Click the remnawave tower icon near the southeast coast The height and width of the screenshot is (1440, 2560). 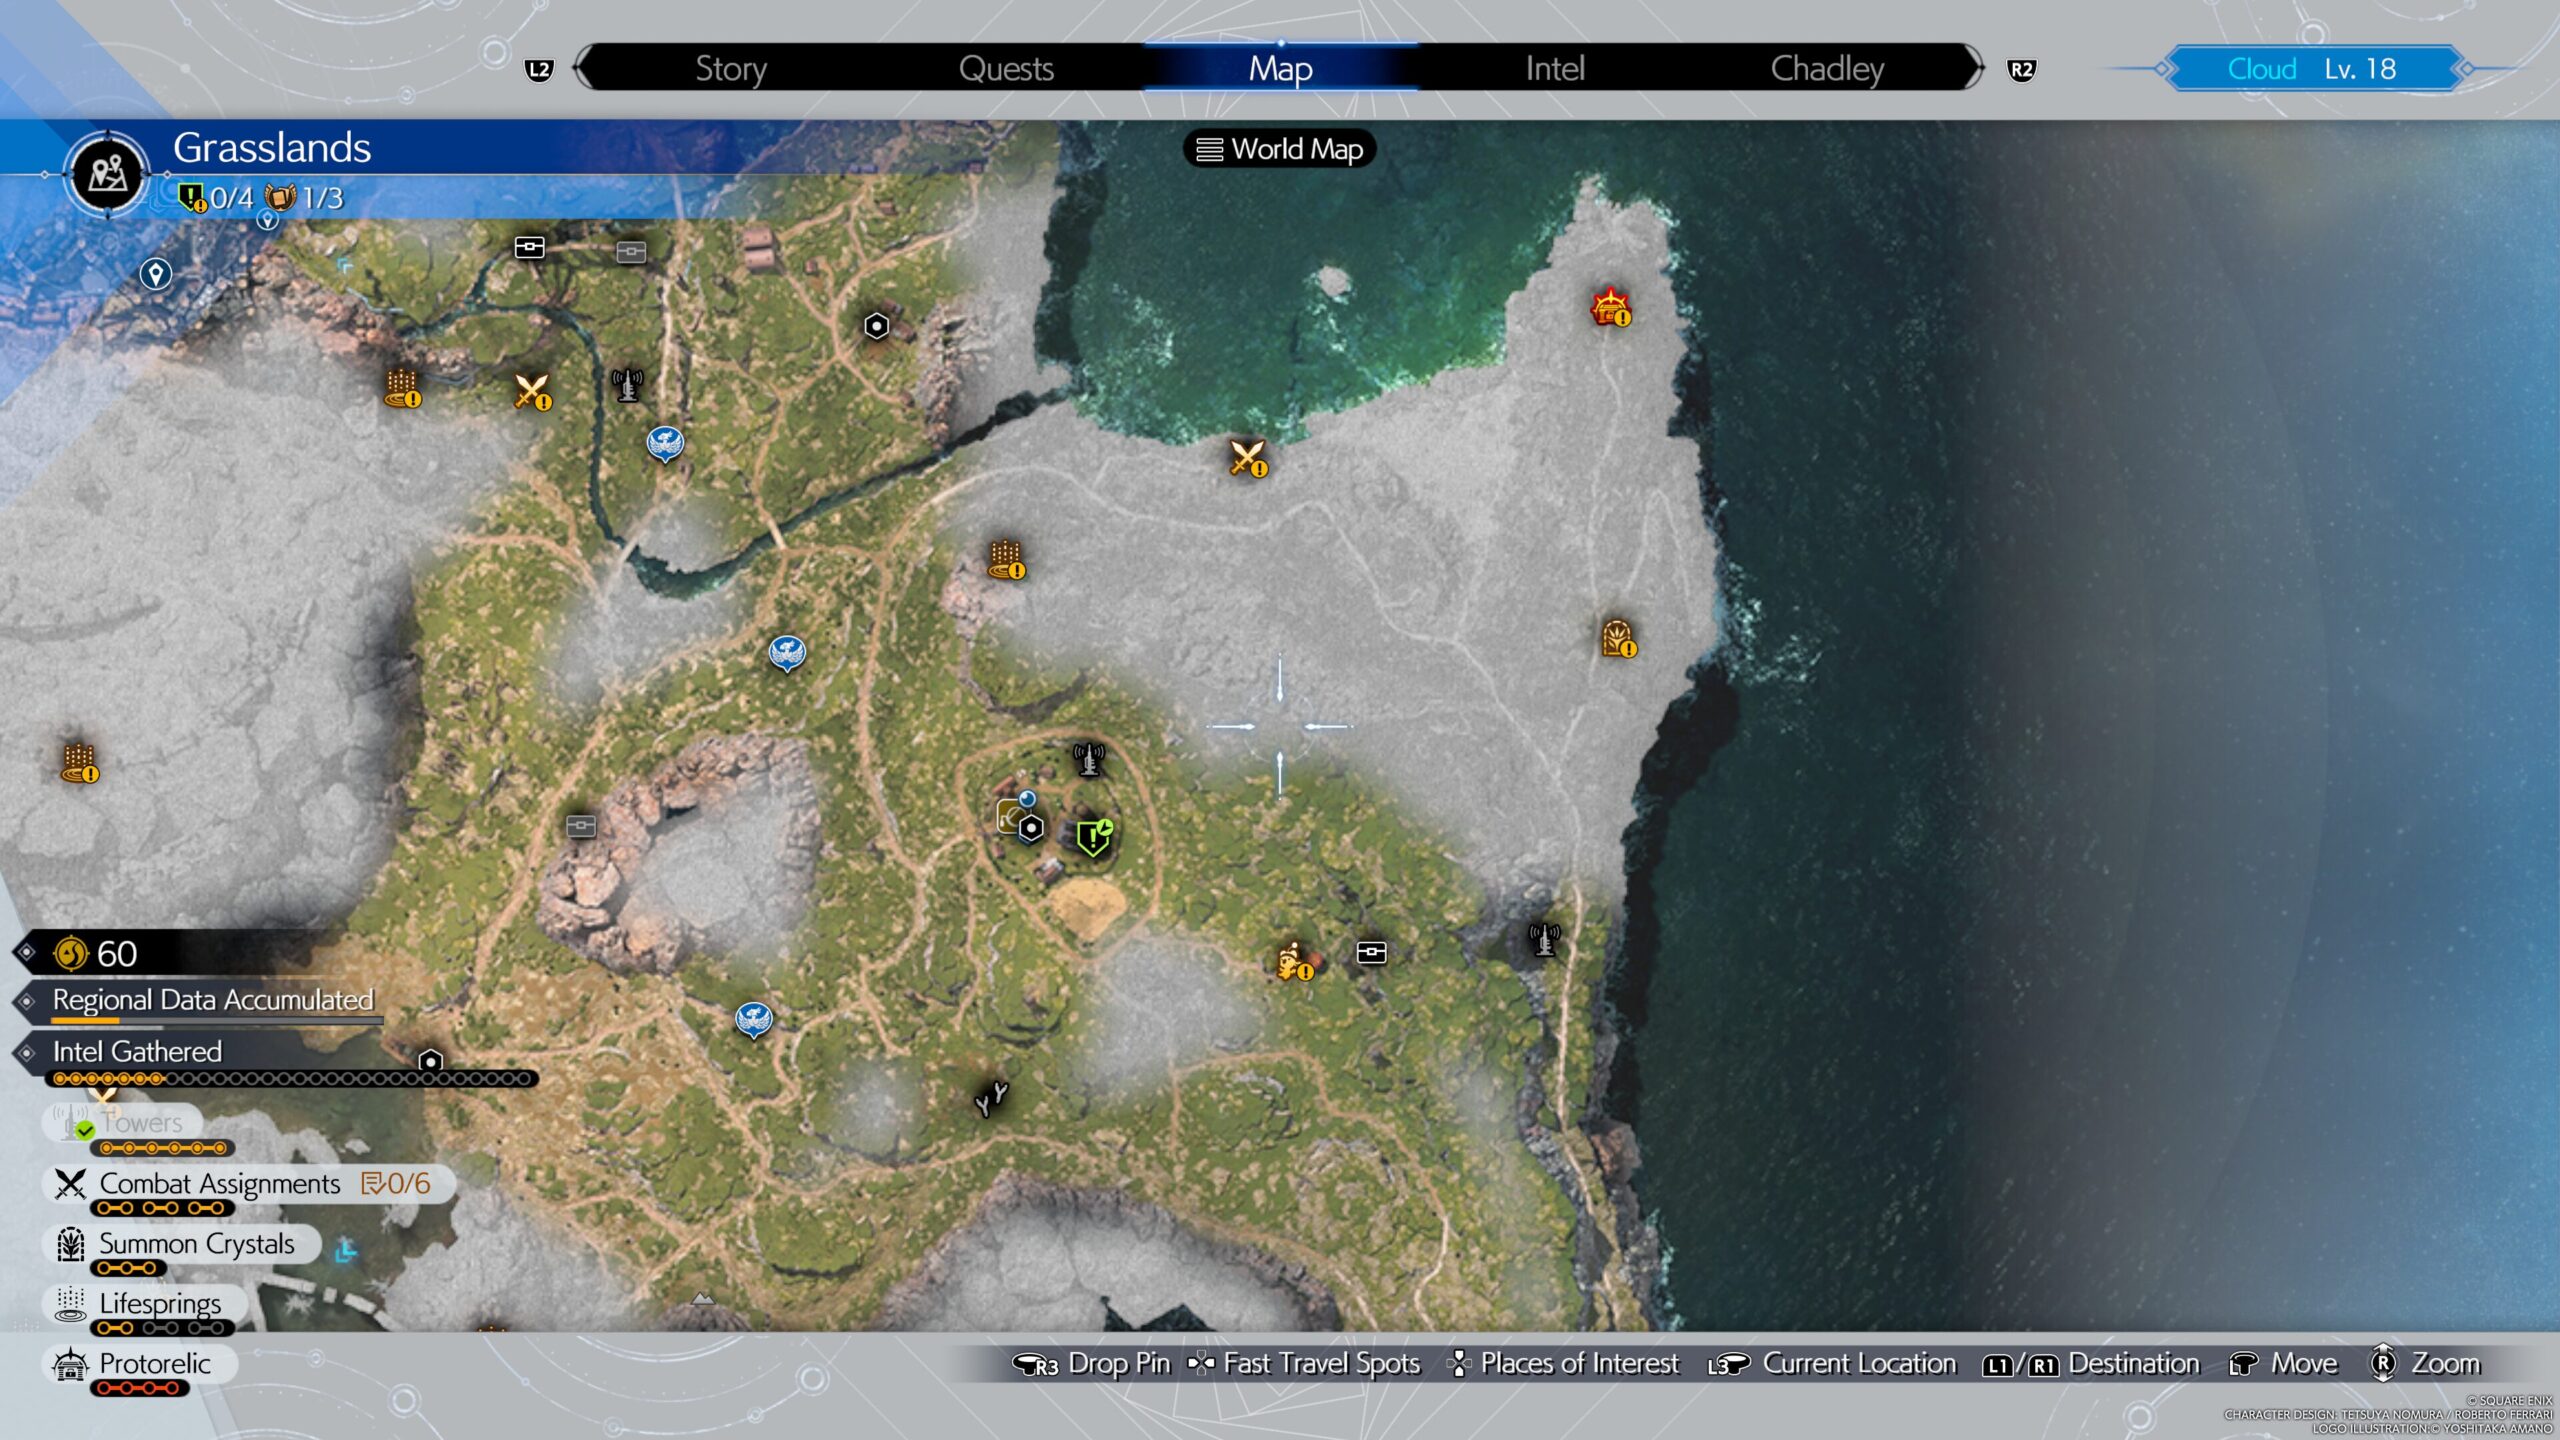[x=1544, y=940]
